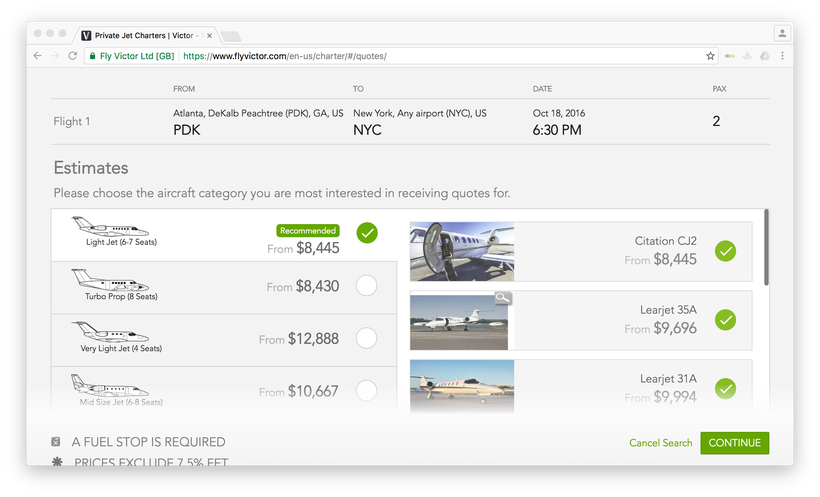Click the browser back arrow
The width and height of the screenshot is (820, 497).
tap(37, 55)
